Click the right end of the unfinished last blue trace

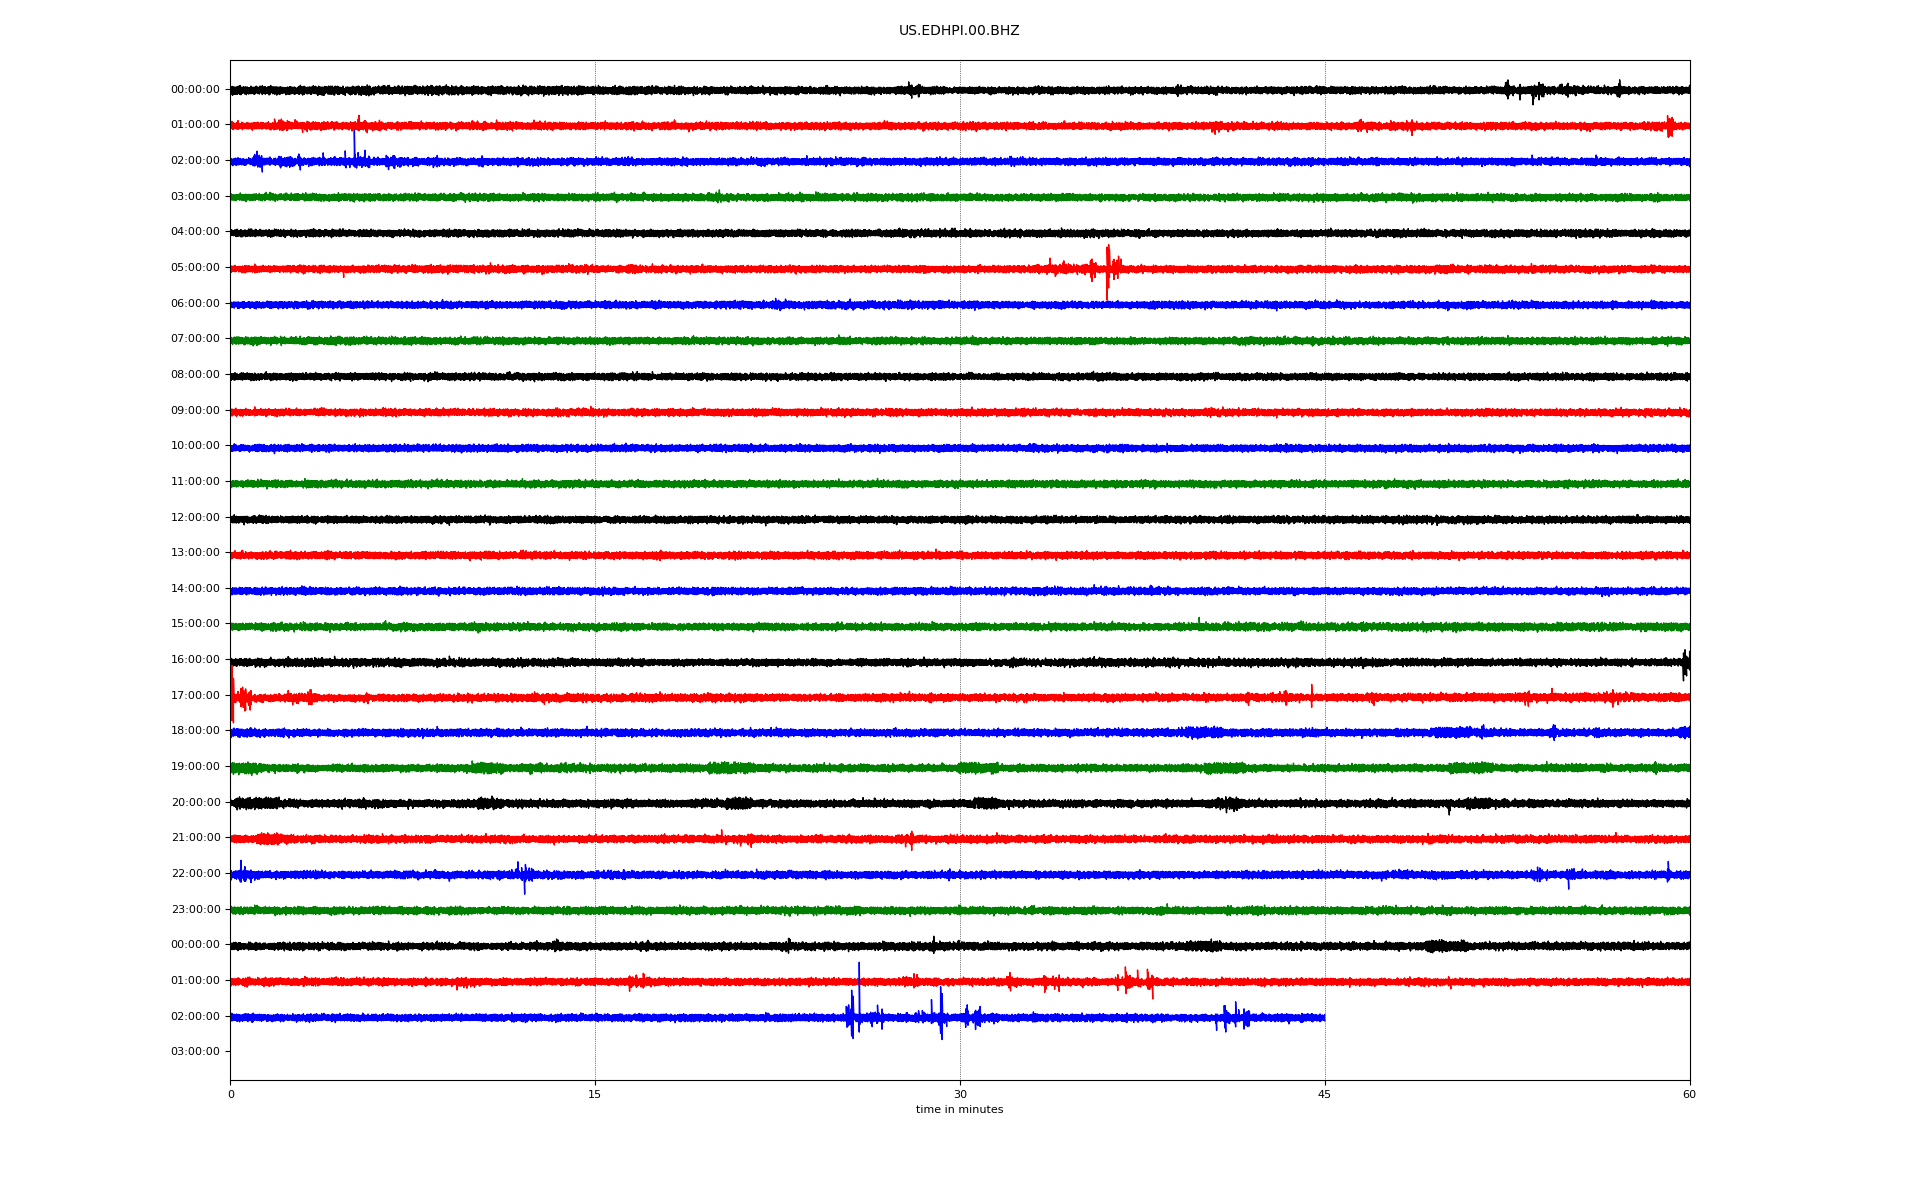[x=1323, y=1018]
